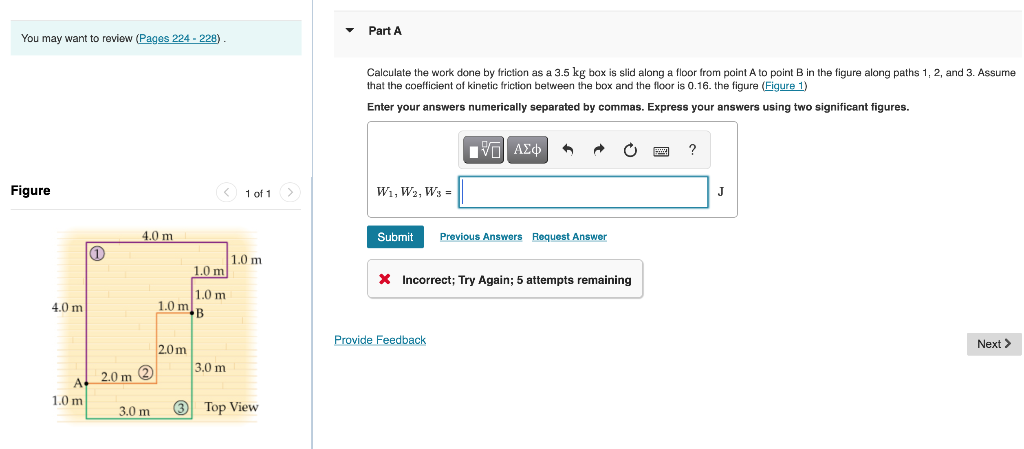Open the keyboard shortcuts icon
This screenshot has width=1024, height=449.
coord(661,151)
